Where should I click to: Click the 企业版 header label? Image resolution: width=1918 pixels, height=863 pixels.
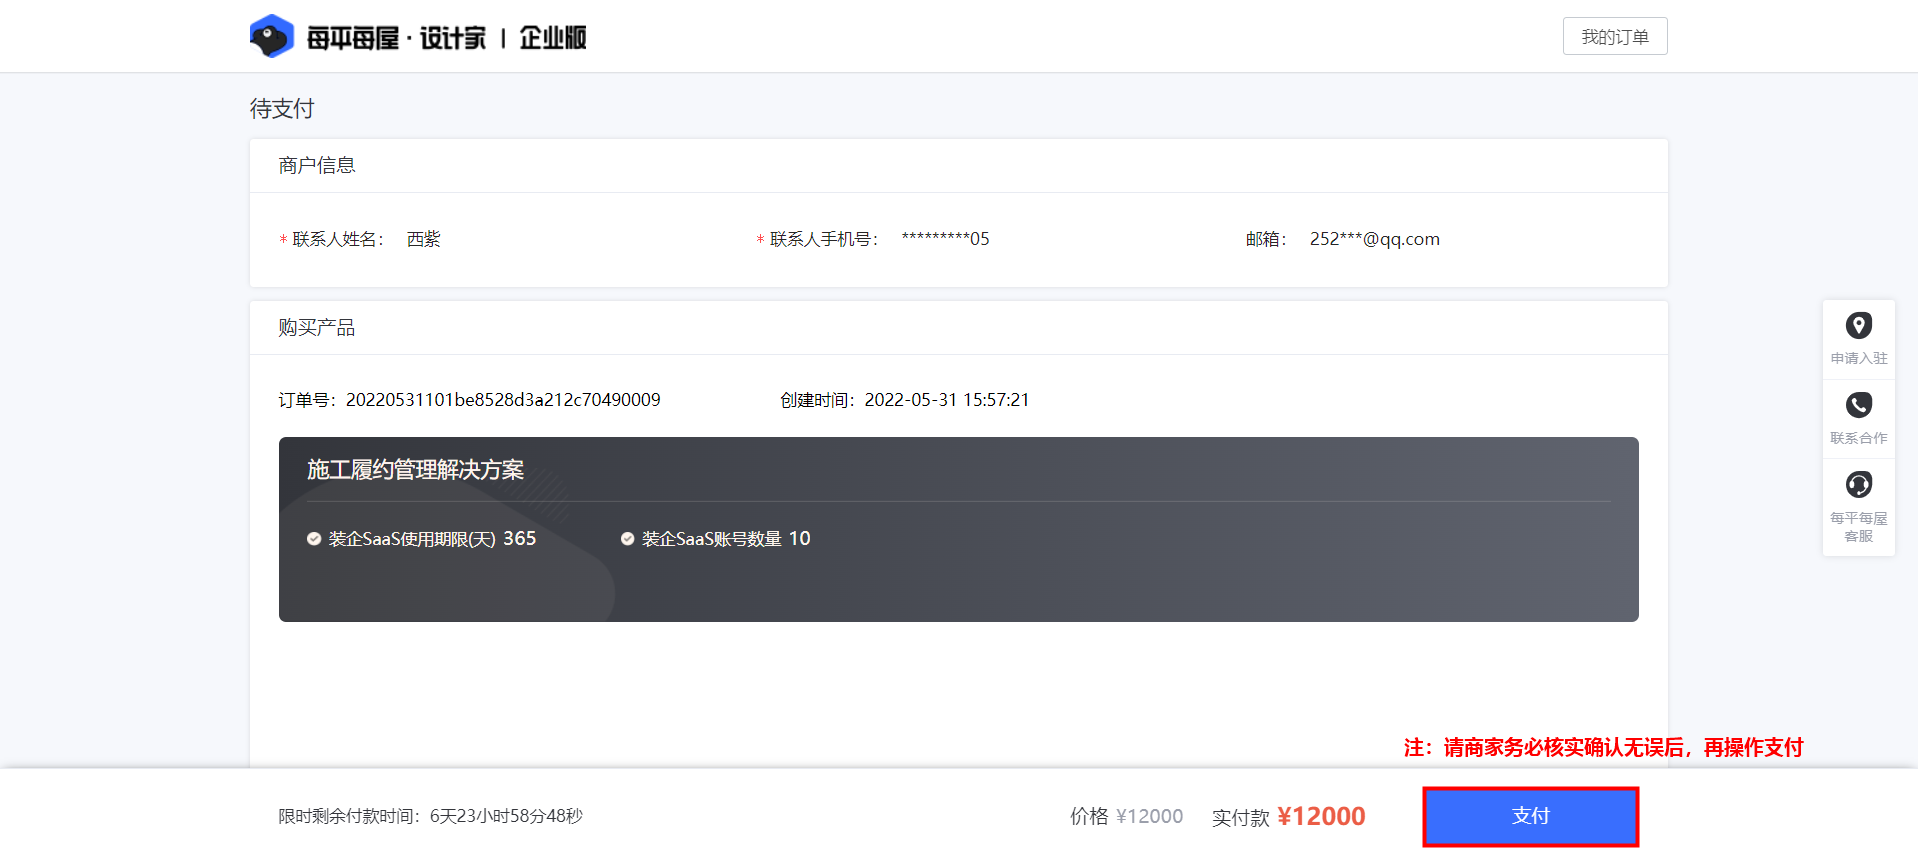[x=552, y=38]
